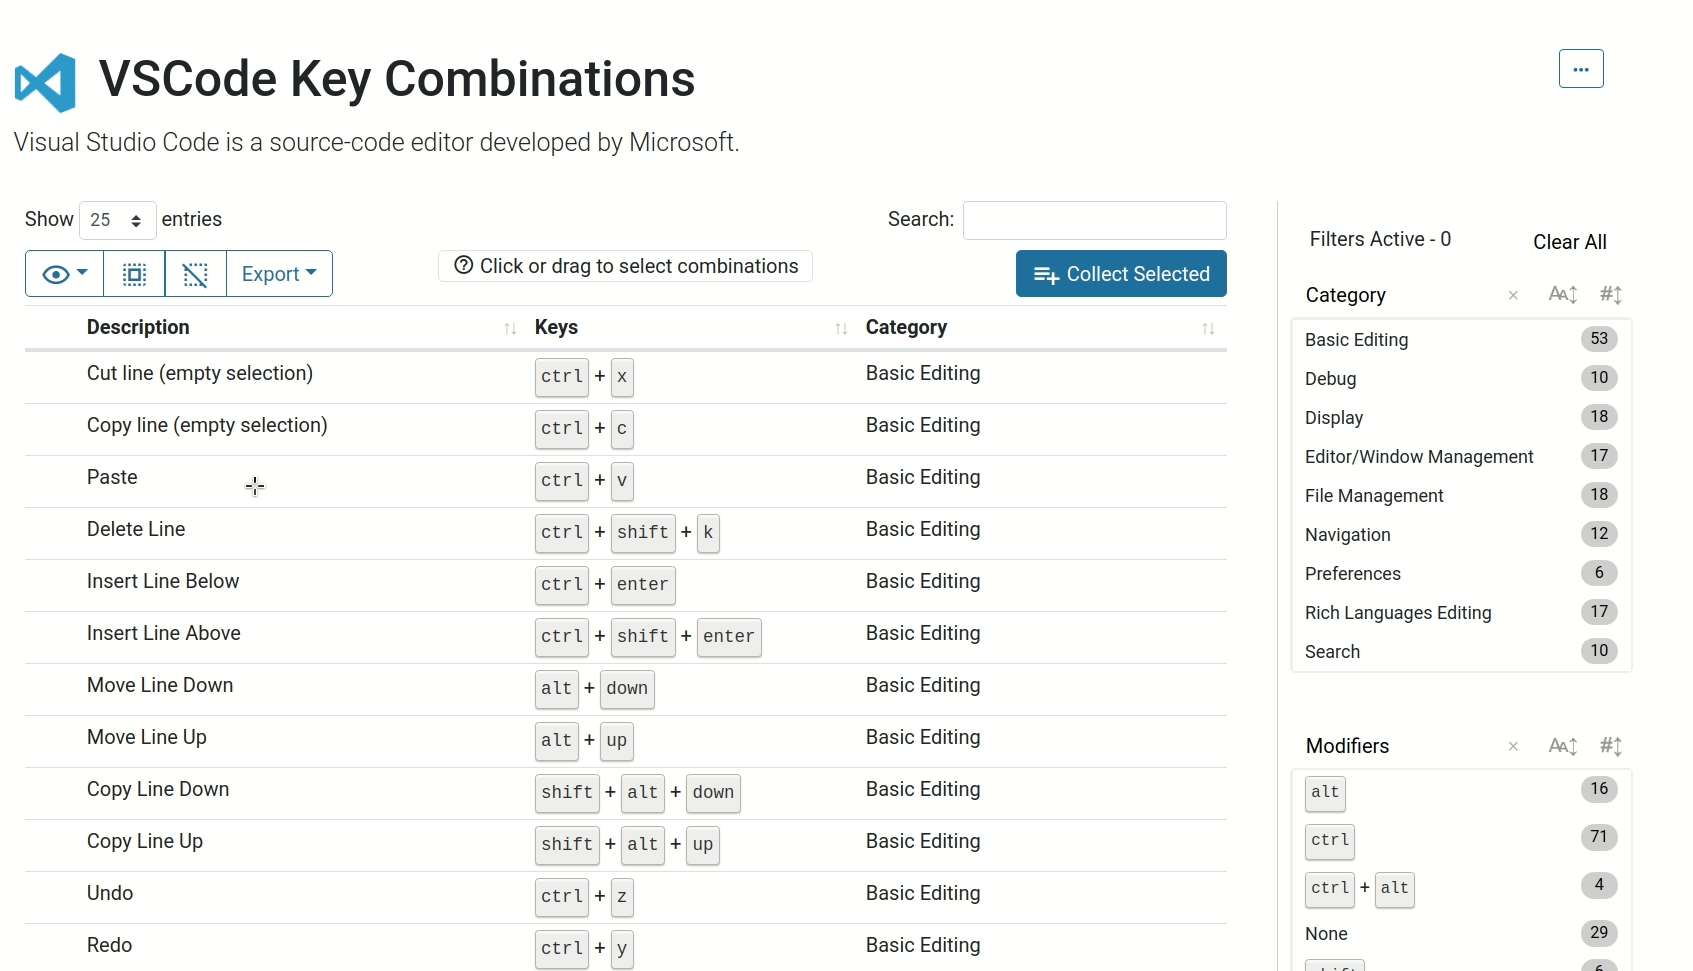Filter by Basic Editing category

[x=1461, y=340]
